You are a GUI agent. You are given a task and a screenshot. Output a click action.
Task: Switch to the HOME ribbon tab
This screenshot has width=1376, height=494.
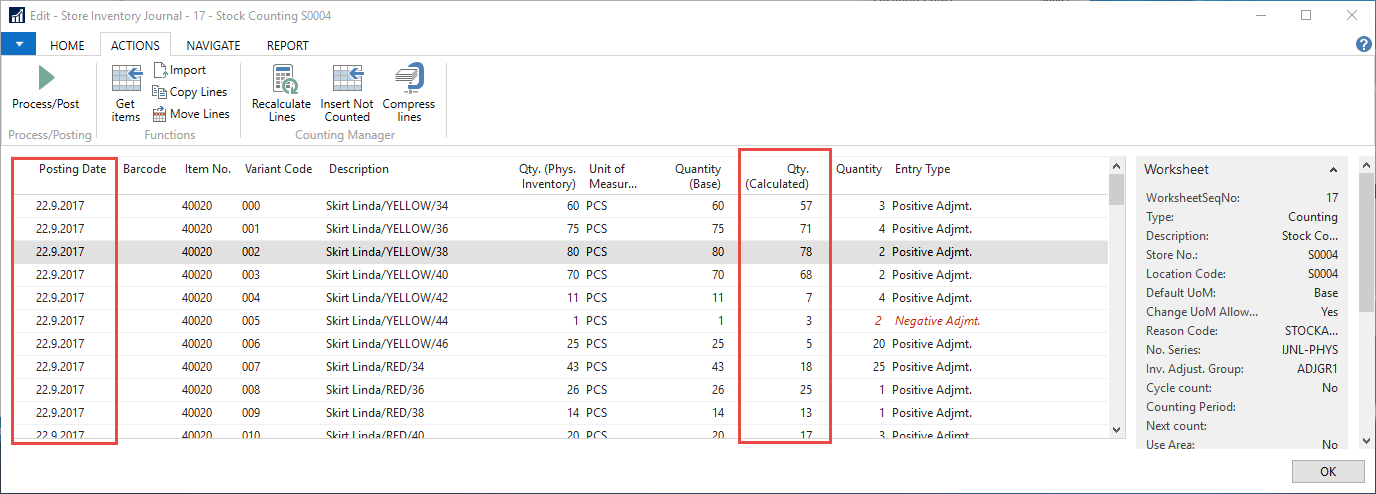(68, 45)
